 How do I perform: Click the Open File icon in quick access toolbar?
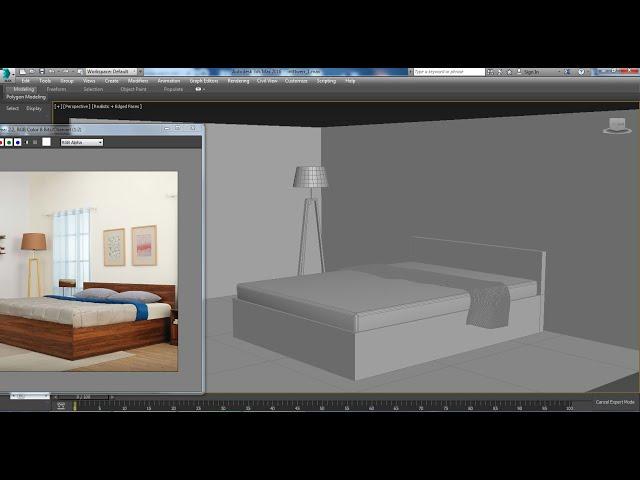[x=32, y=72]
